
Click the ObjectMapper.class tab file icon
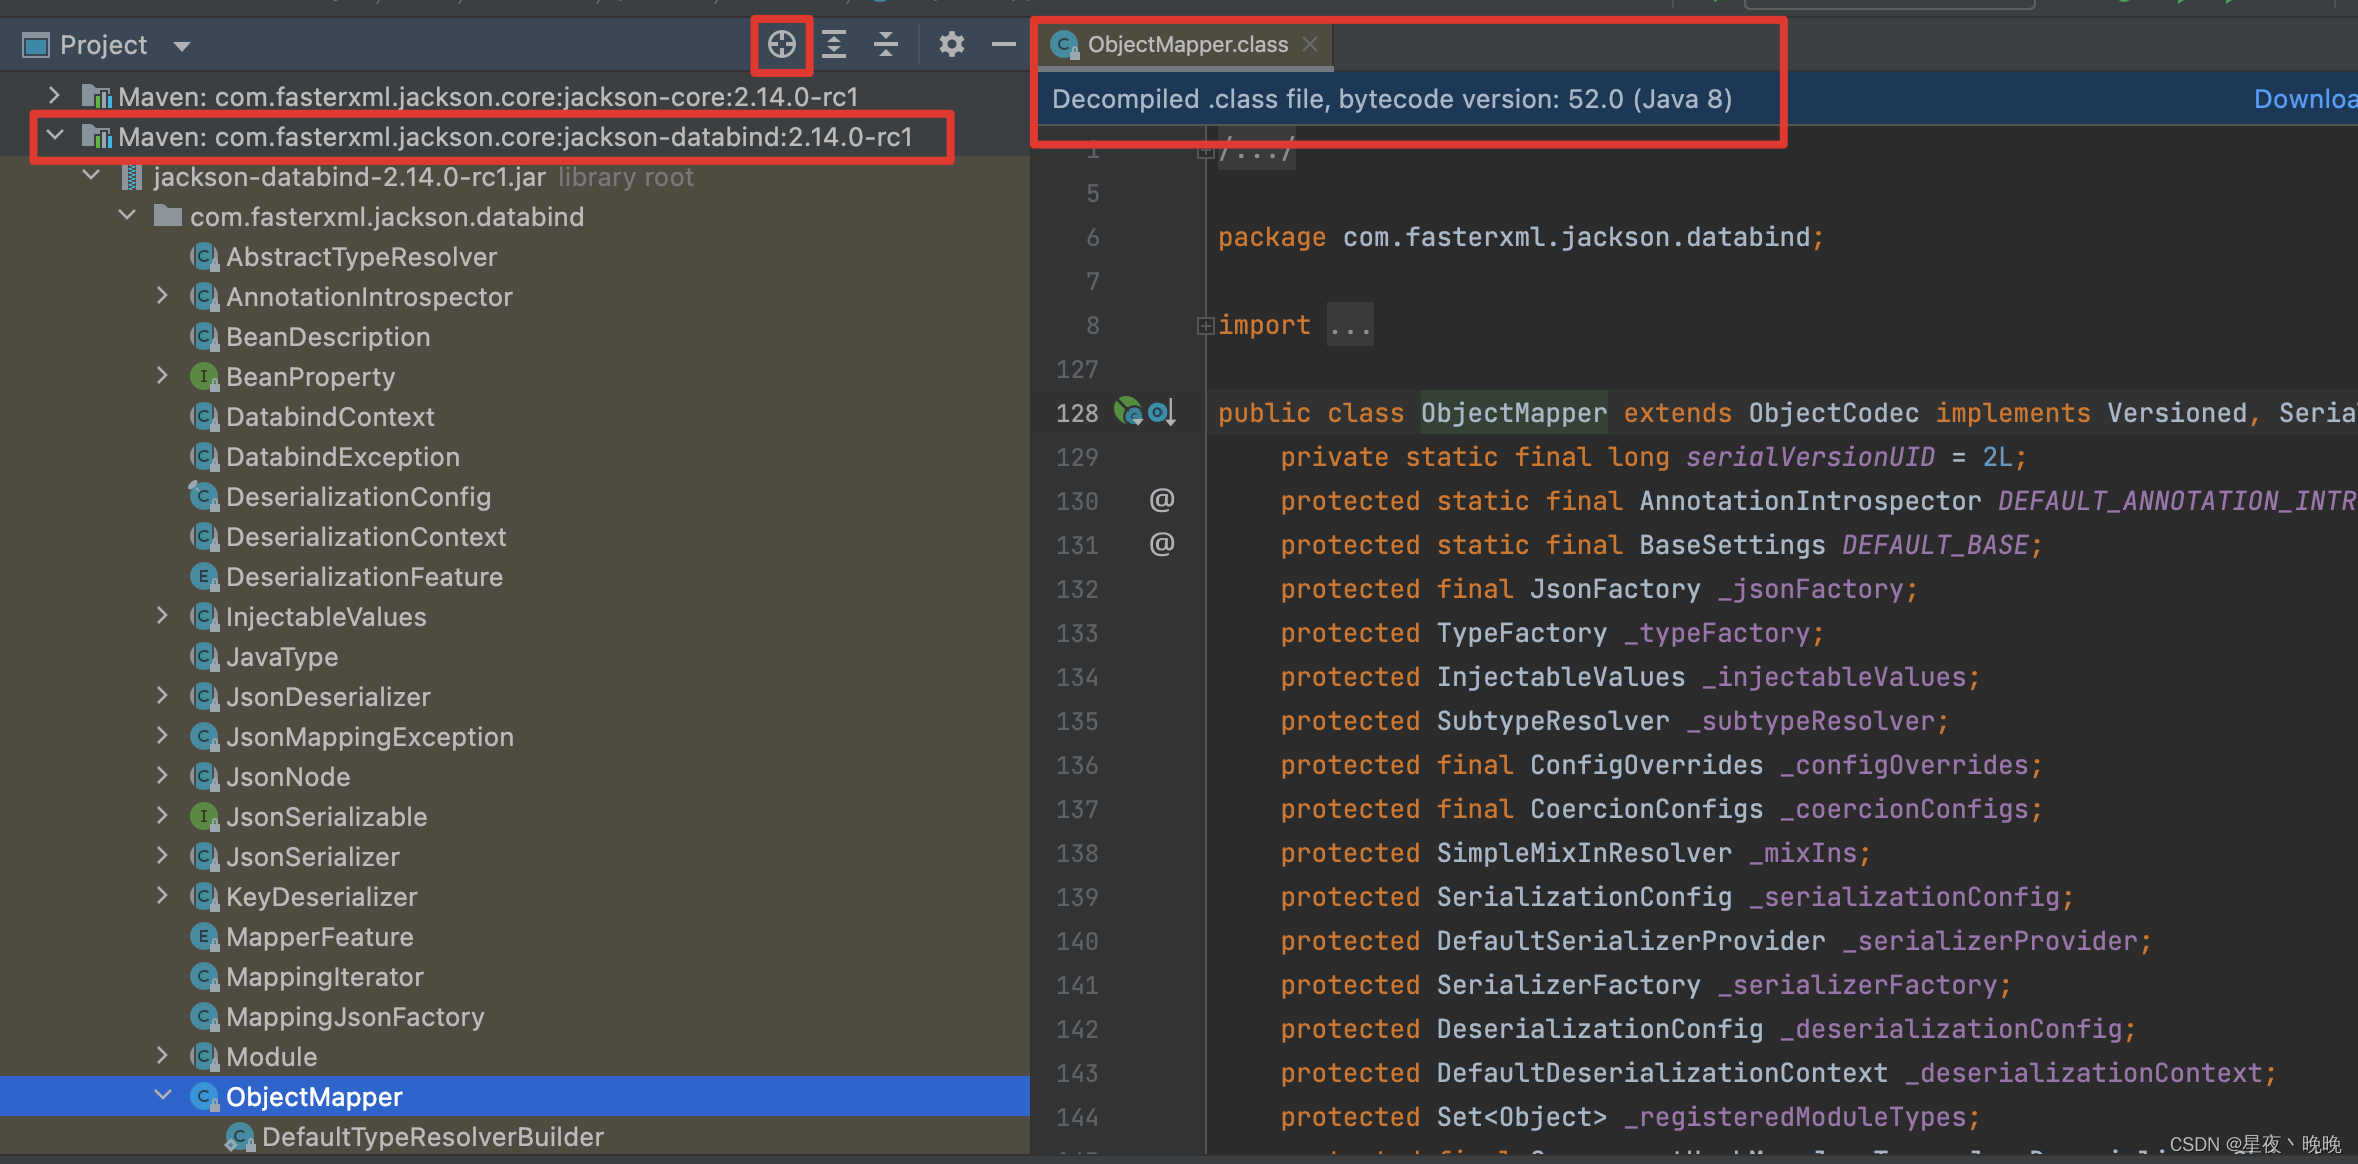tap(1065, 44)
